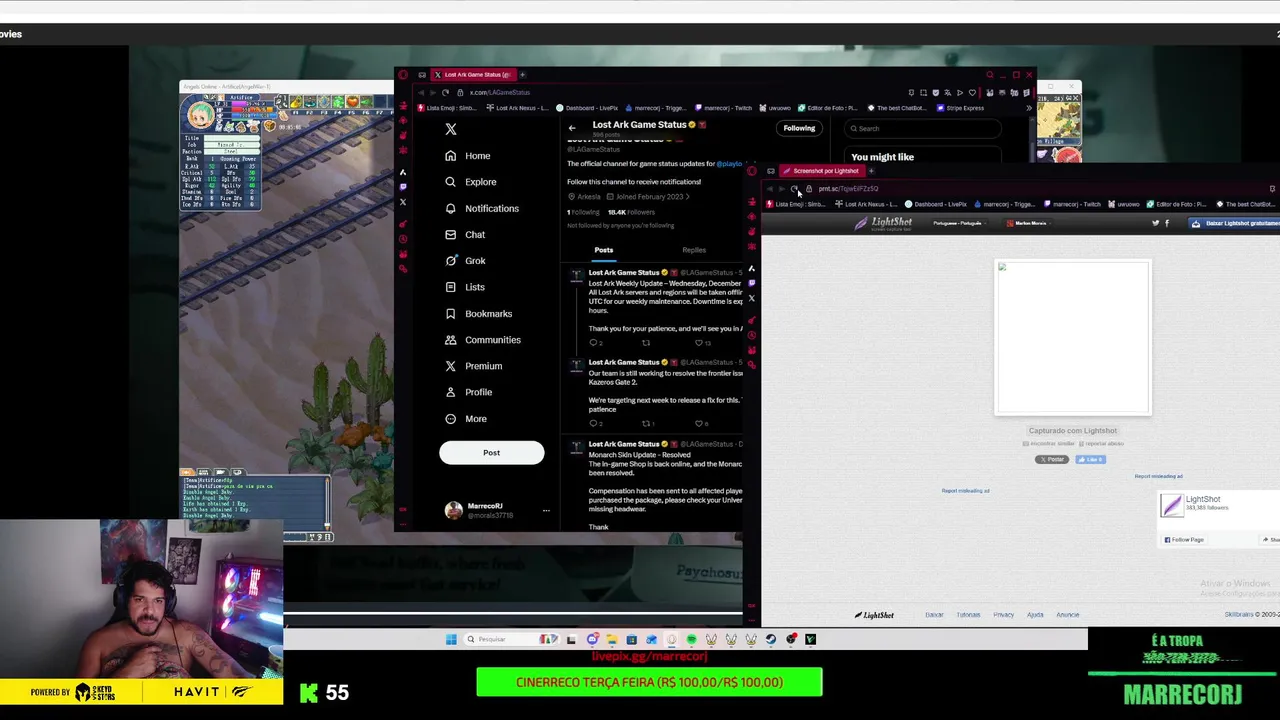Click the prnt.sc address bar
The height and width of the screenshot is (720, 1280).
pos(848,188)
